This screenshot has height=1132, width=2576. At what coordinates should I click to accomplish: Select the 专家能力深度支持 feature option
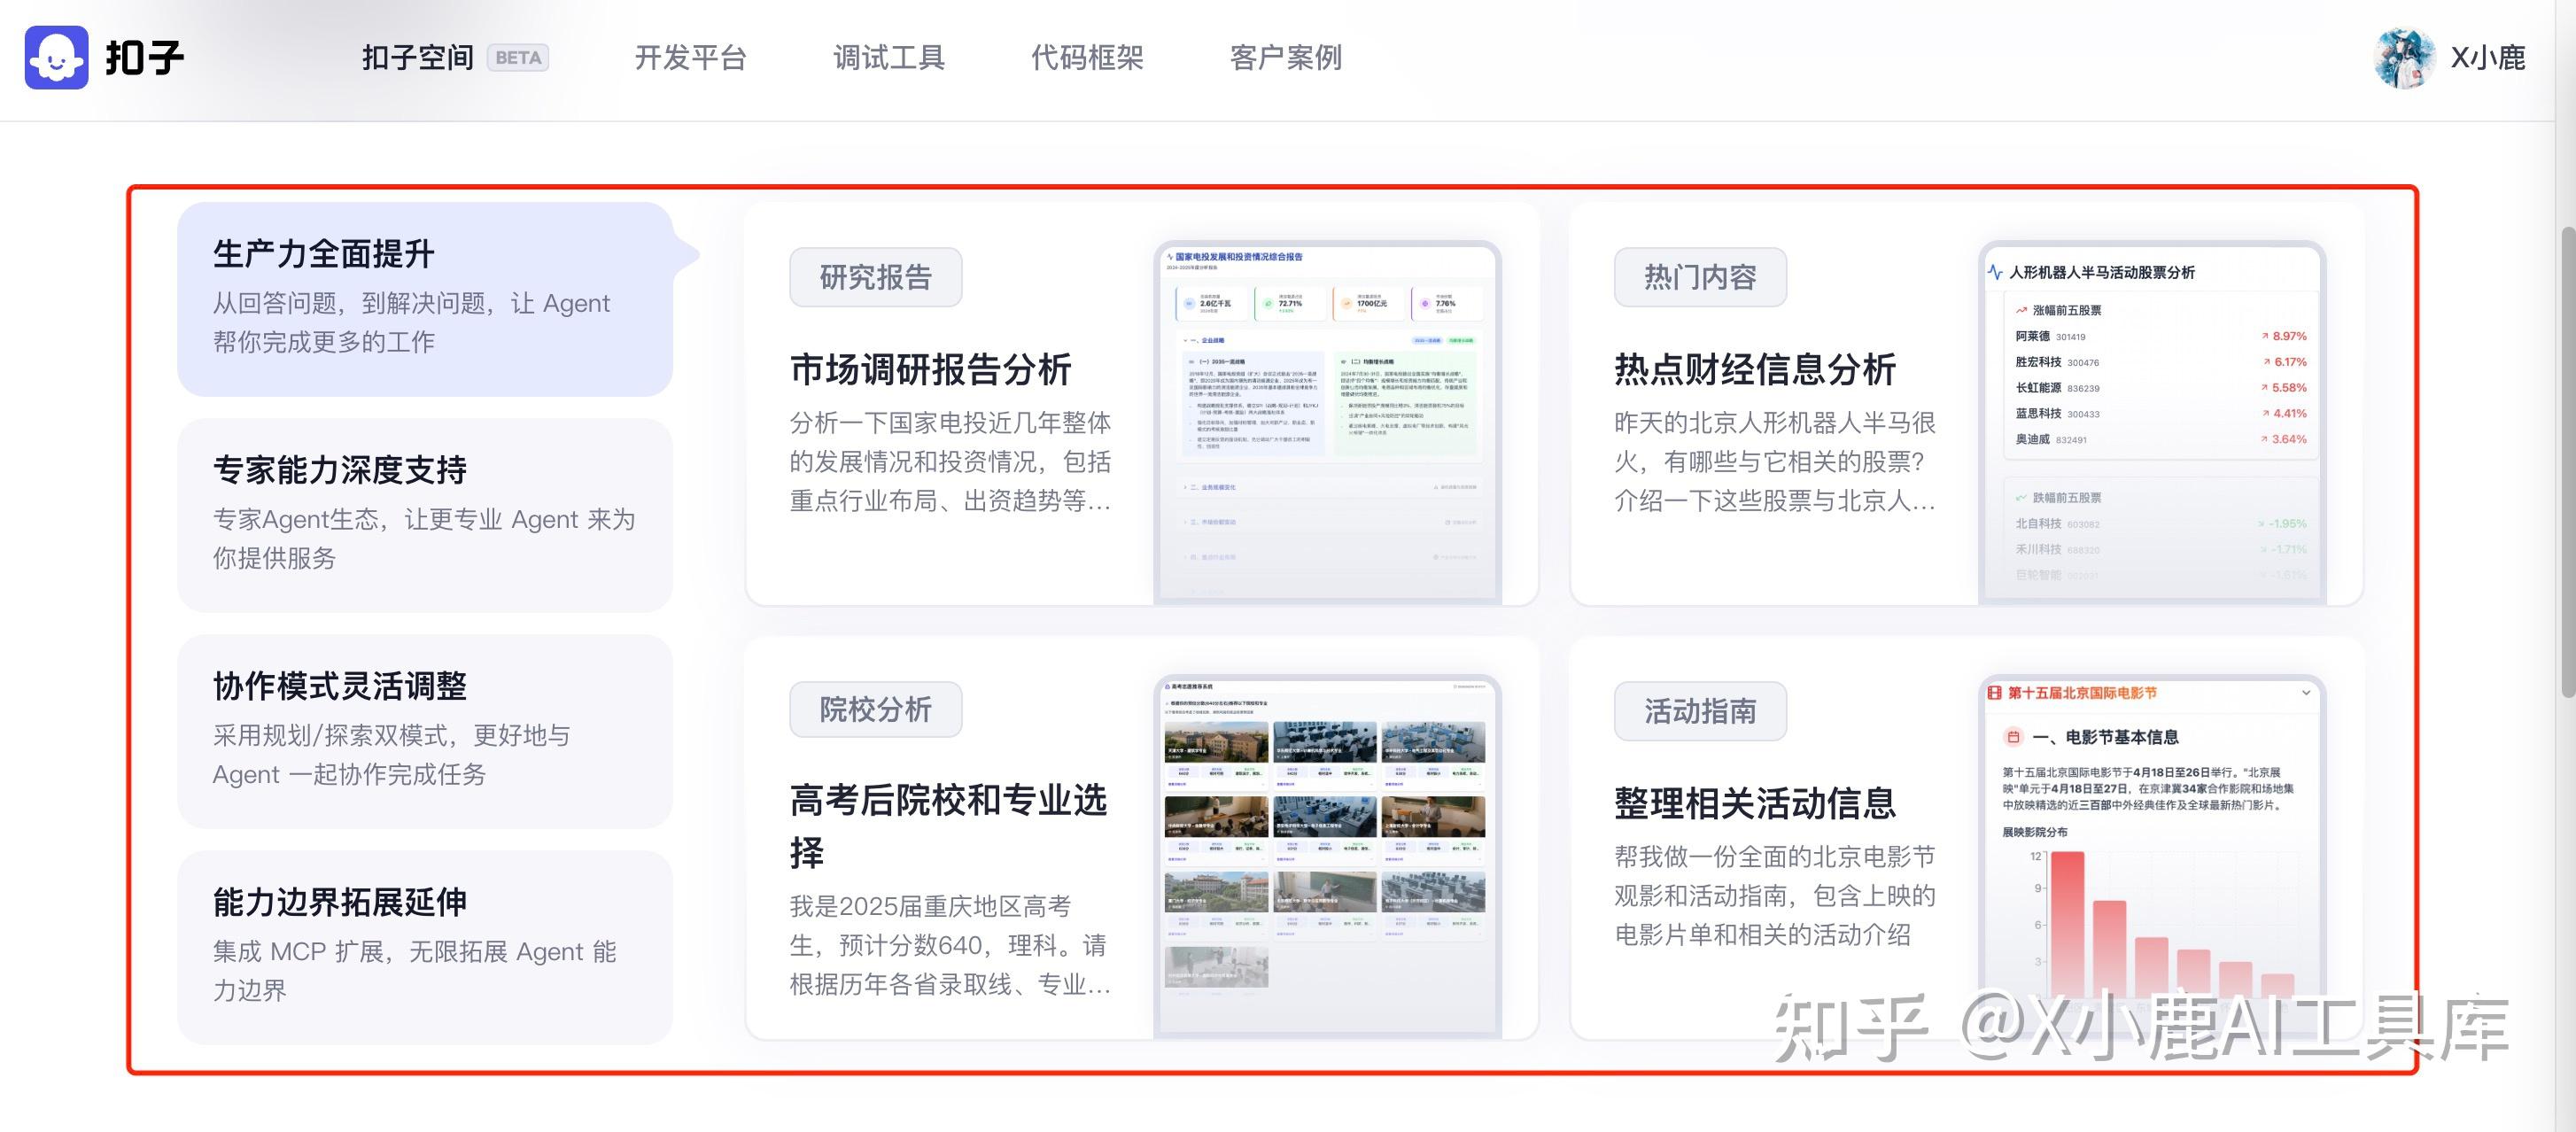coord(424,512)
